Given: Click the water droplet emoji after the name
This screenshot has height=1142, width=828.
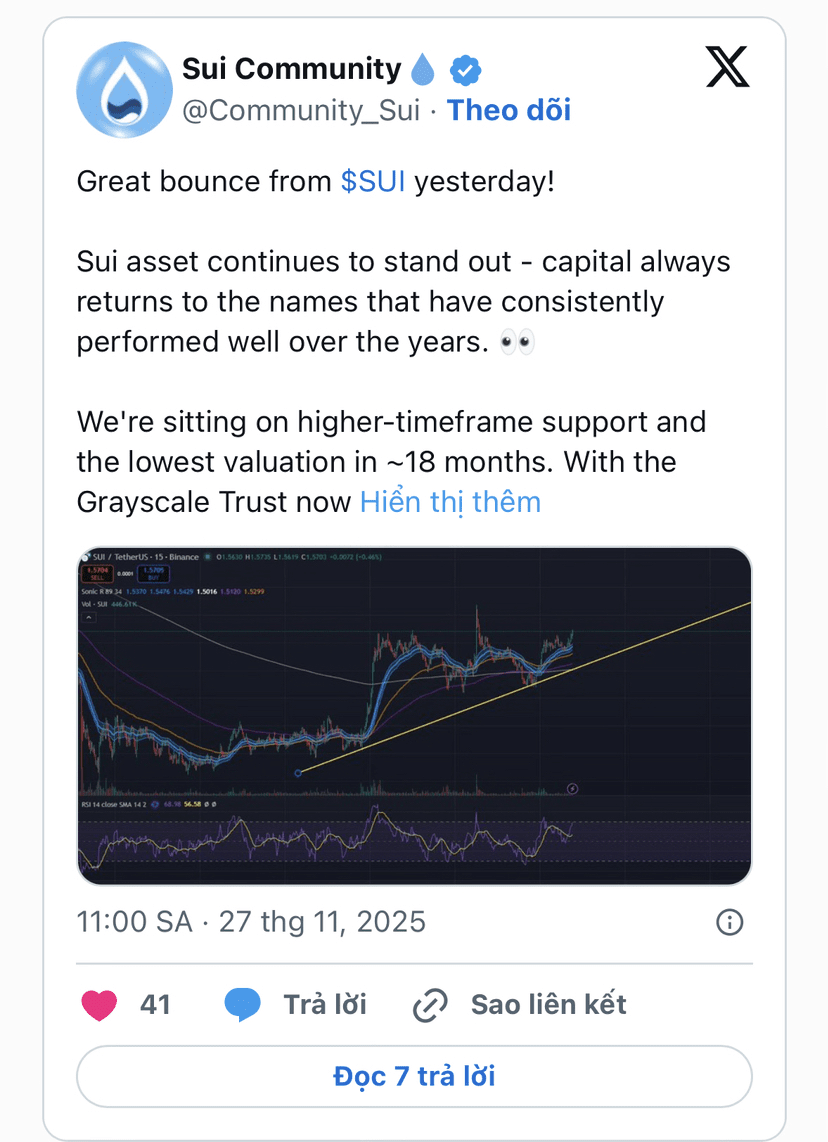Looking at the screenshot, I should pyautogui.click(x=423, y=69).
